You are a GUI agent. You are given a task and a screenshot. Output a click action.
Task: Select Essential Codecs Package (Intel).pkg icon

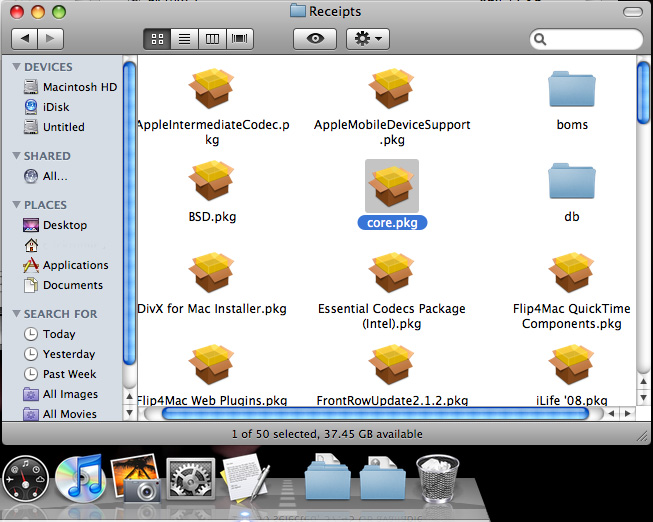click(x=392, y=272)
